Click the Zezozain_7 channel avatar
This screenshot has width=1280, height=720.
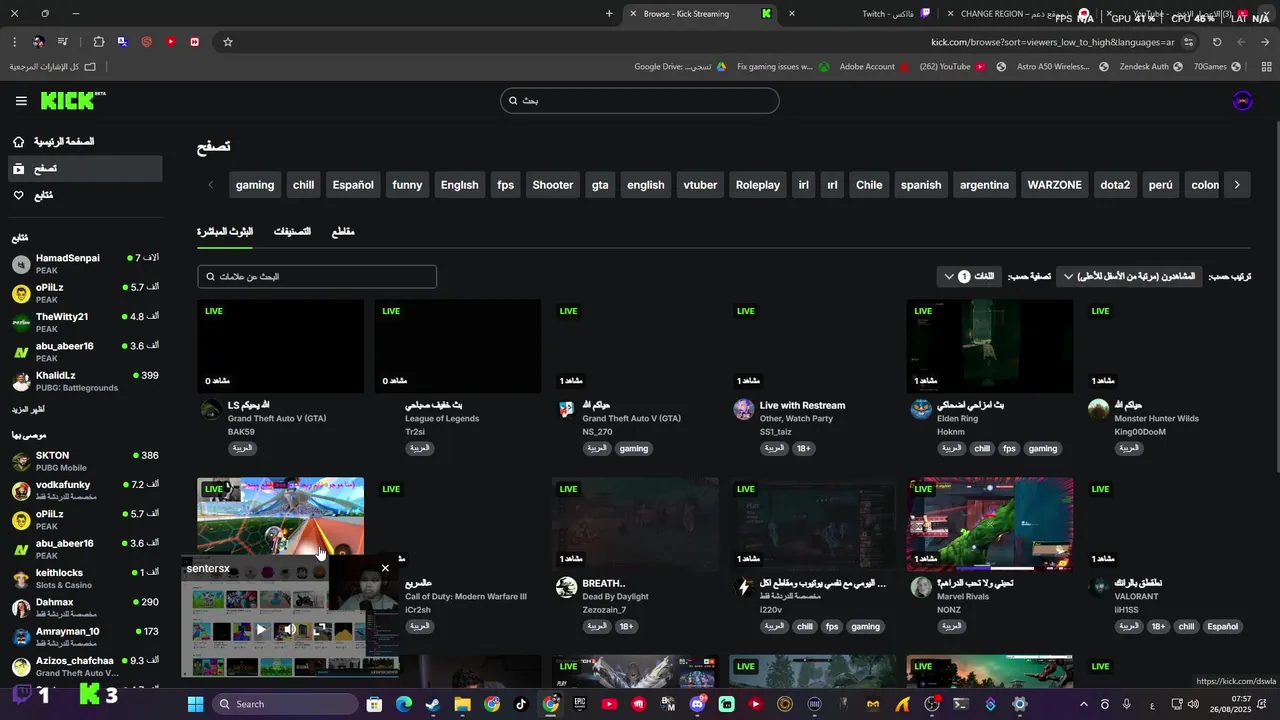point(566,587)
